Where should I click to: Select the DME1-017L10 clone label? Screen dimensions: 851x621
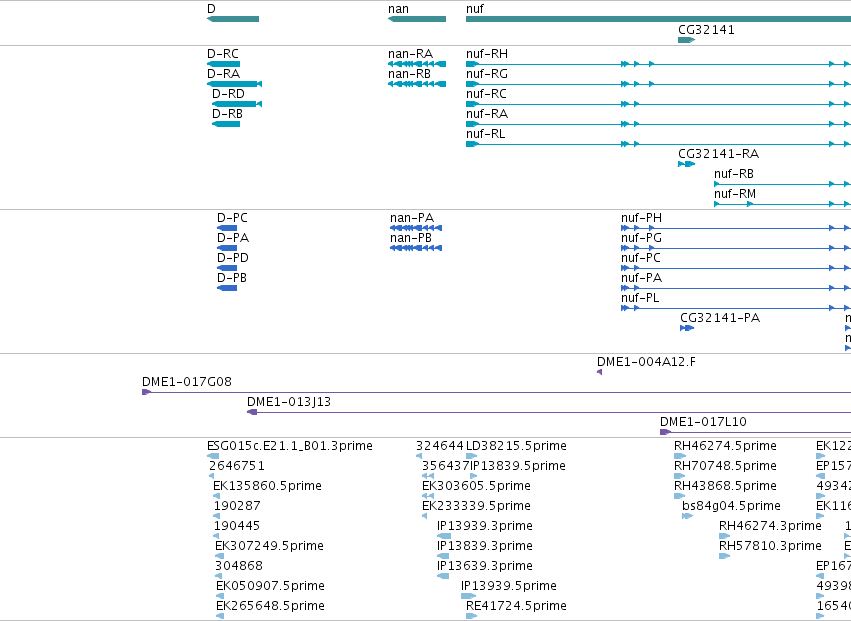pos(703,422)
